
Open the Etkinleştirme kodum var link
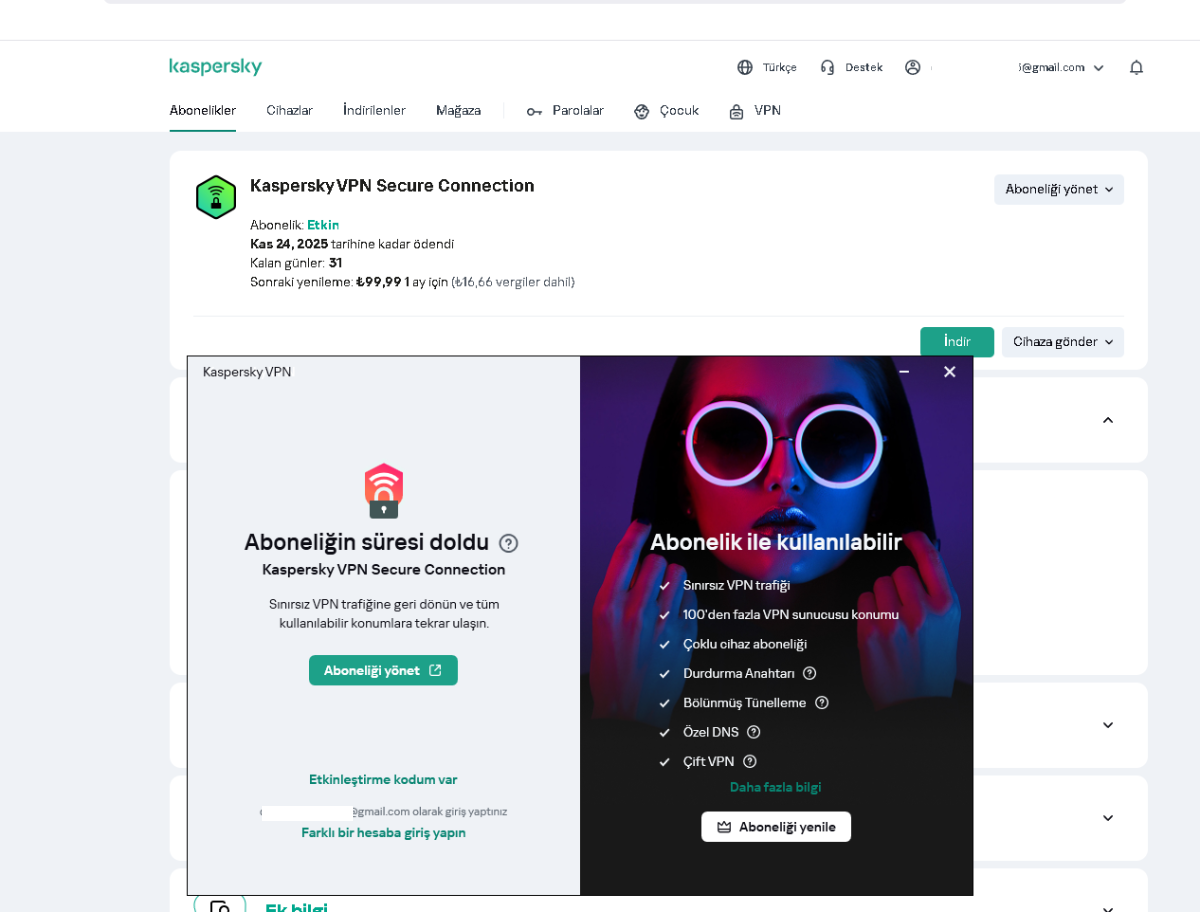[x=383, y=780]
